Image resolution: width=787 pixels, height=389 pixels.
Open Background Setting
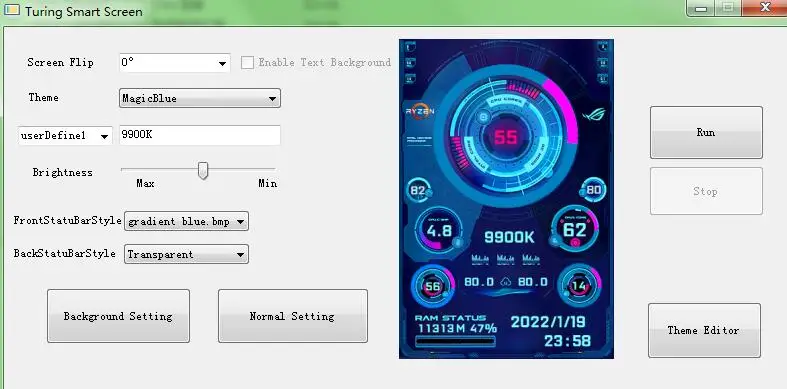tap(118, 316)
